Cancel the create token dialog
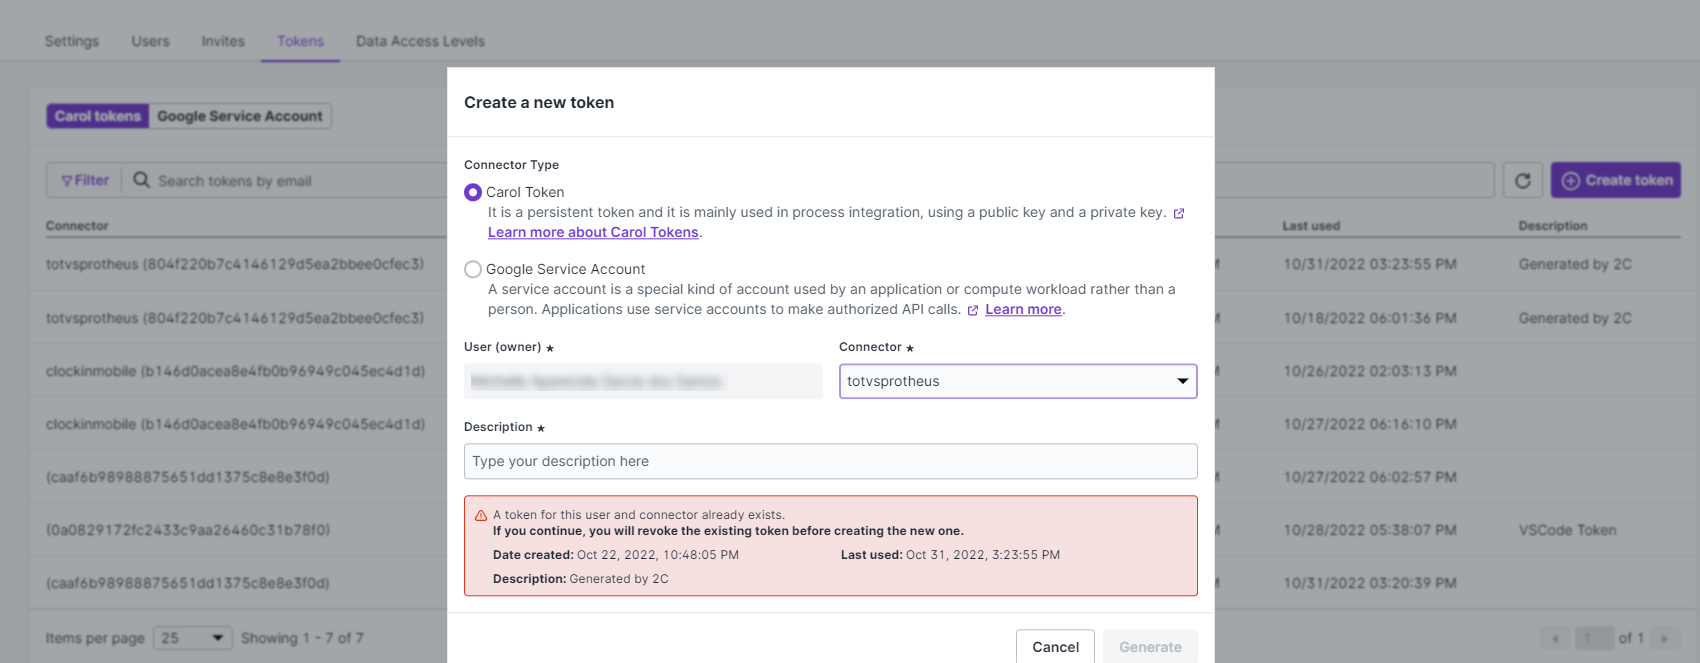The width and height of the screenshot is (1700, 663). [1055, 647]
